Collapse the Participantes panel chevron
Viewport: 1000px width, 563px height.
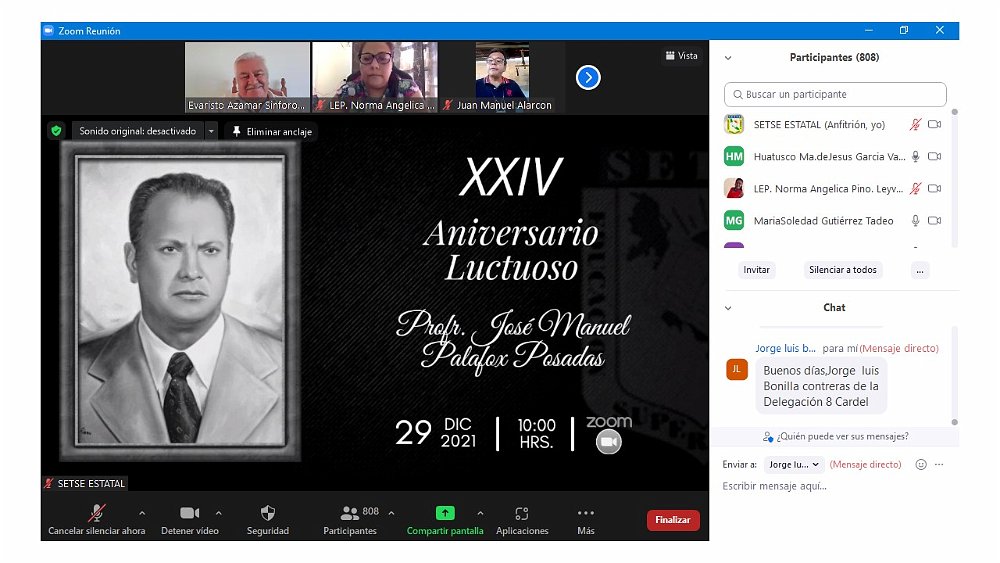(x=728, y=58)
